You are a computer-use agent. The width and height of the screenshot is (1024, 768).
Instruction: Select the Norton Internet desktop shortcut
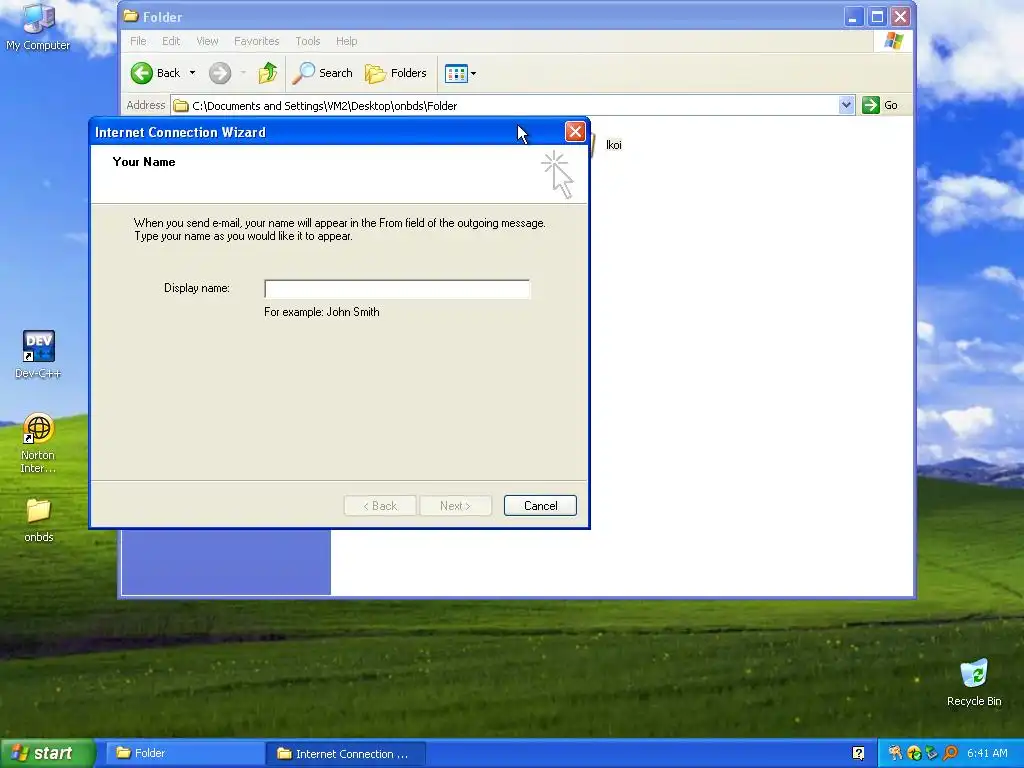tap(38, 444)
